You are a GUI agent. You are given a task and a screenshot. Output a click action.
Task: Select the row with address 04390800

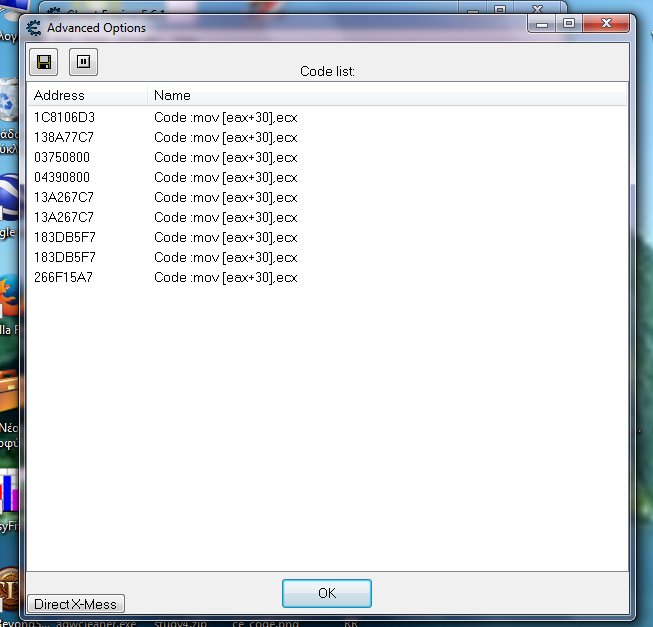64,177
